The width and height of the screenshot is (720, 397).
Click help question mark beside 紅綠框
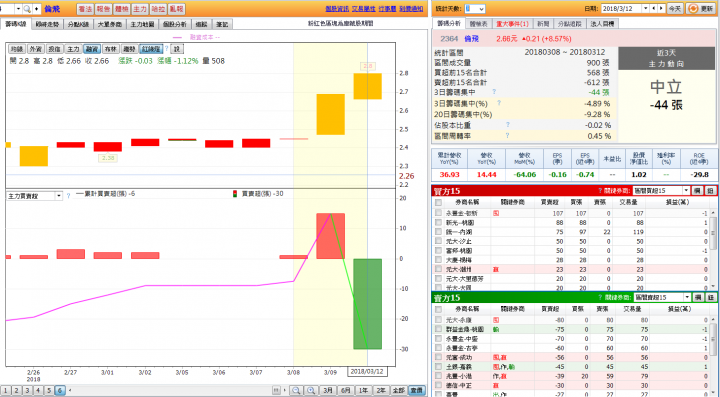[x=166, y=48]
